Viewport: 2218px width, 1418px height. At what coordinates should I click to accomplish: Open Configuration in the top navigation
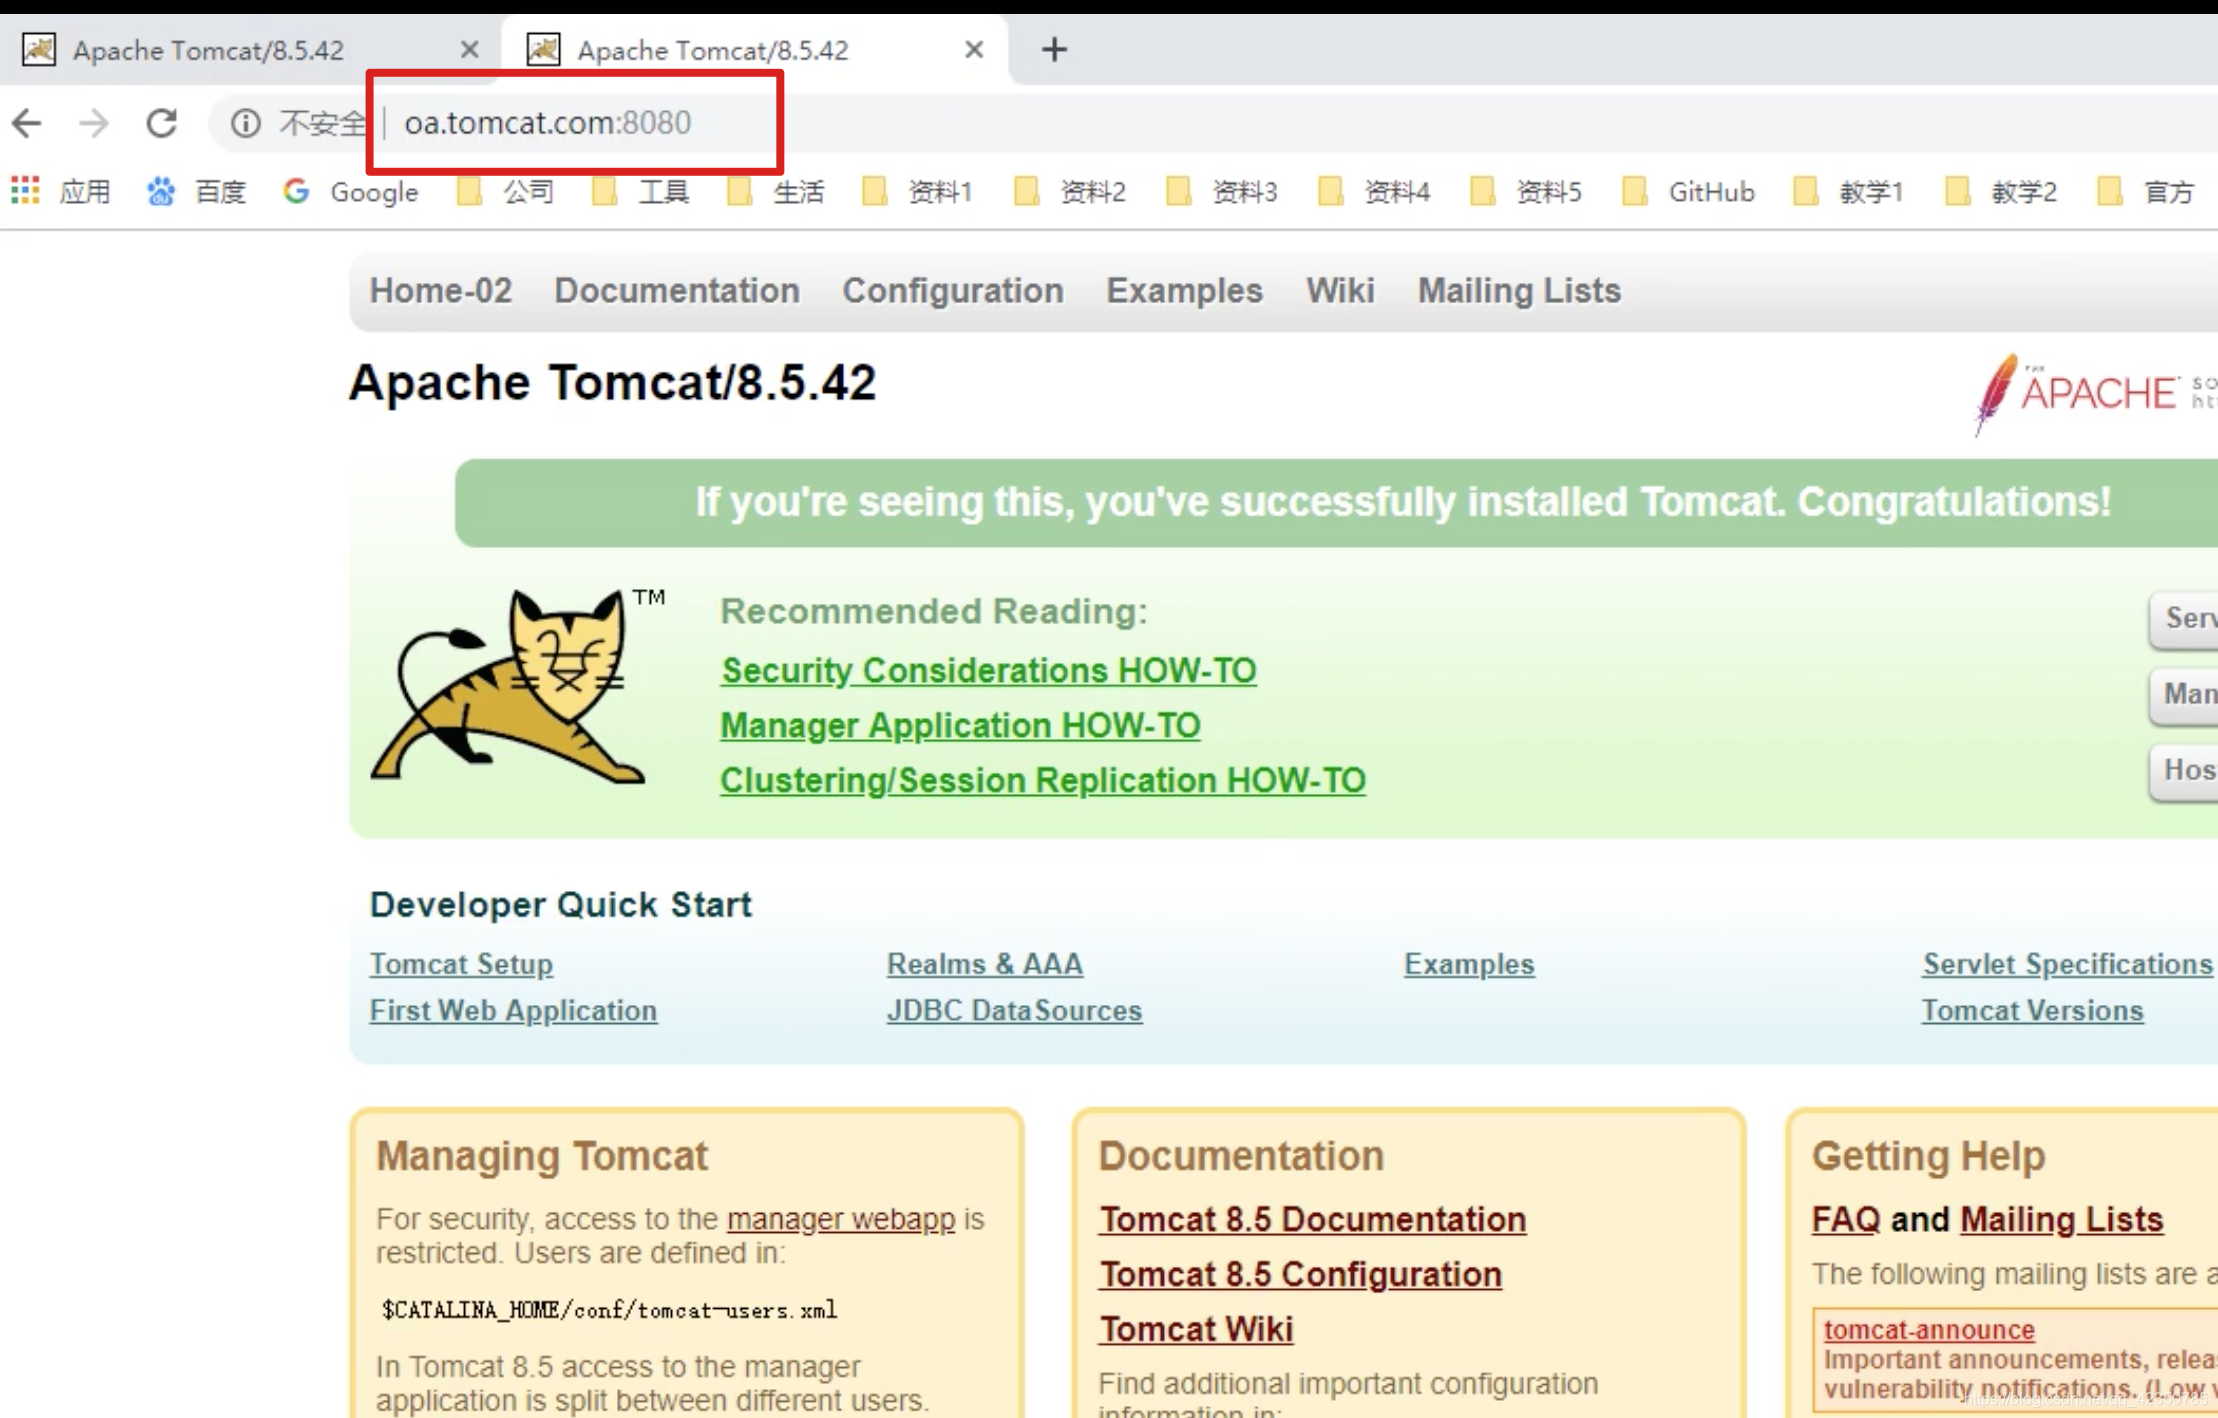pos(953,291)
